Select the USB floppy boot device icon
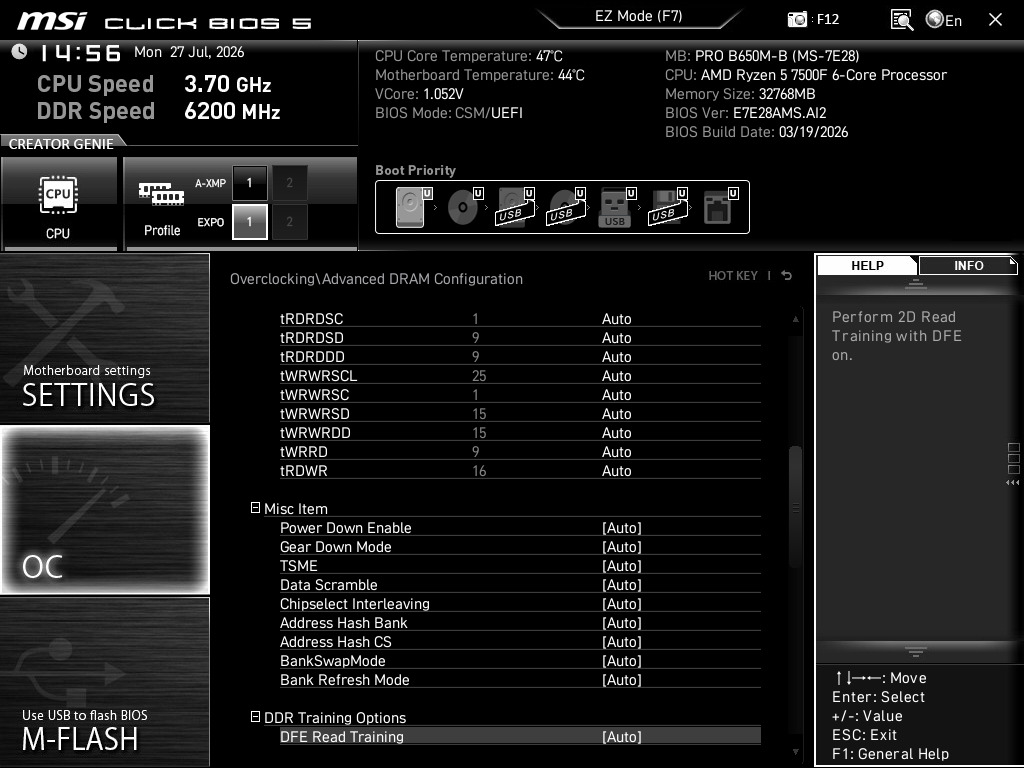 point(668,207)
